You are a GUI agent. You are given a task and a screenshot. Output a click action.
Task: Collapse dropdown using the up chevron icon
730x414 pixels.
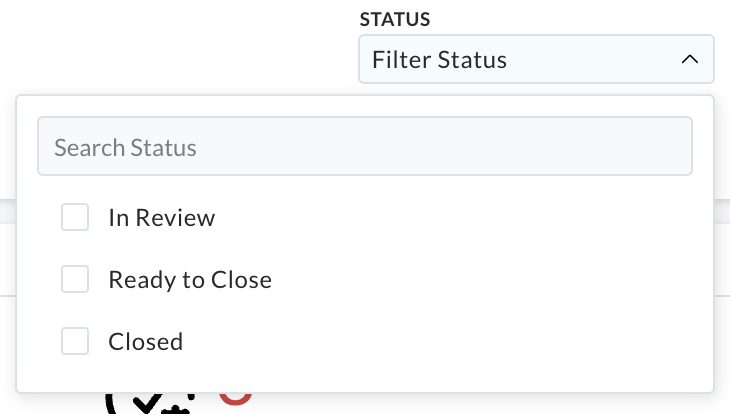coord(689,59)
